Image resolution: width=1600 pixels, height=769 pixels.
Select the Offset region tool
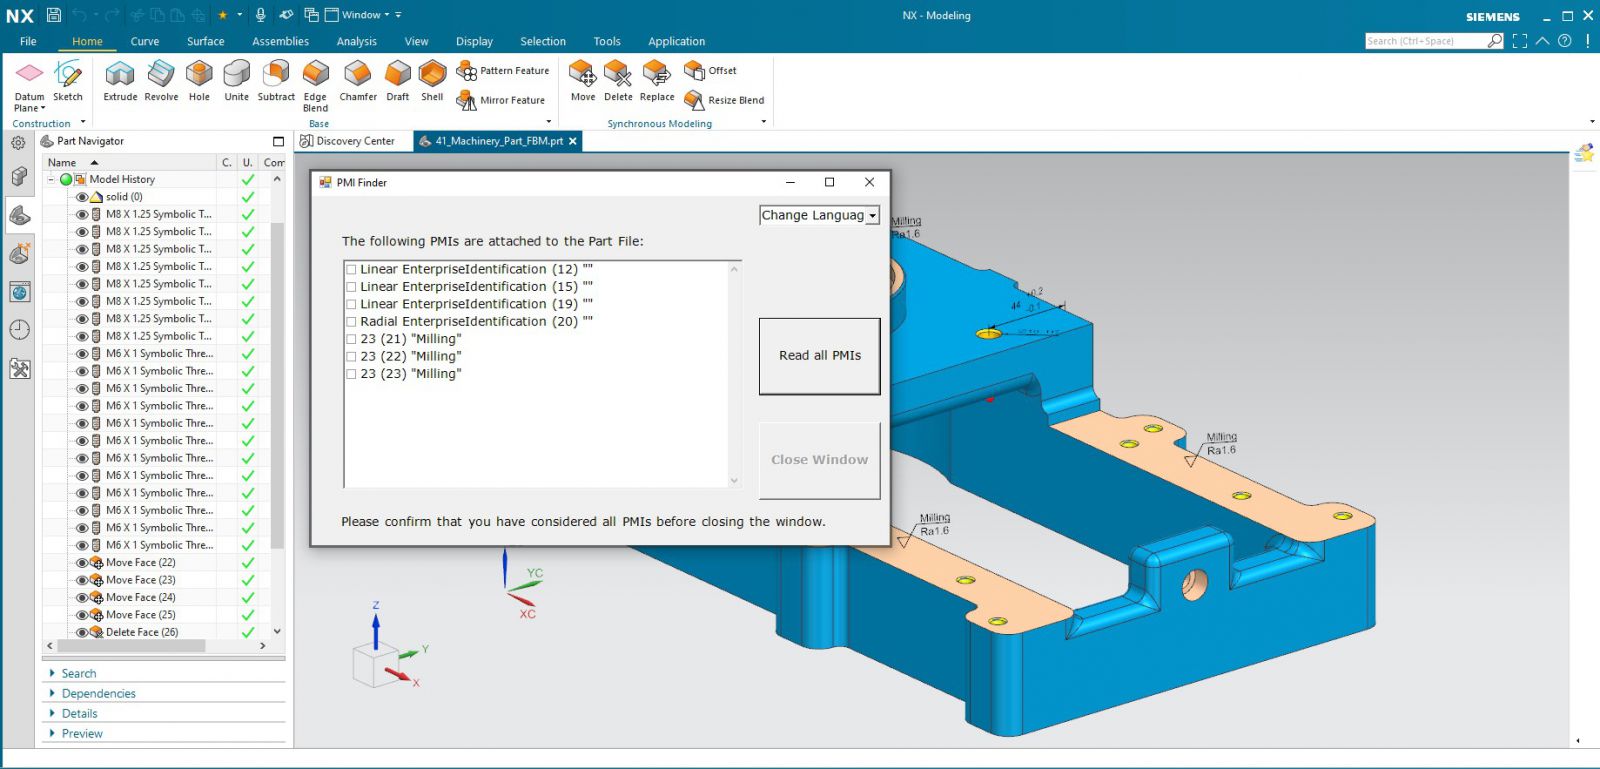pos(710,70)
